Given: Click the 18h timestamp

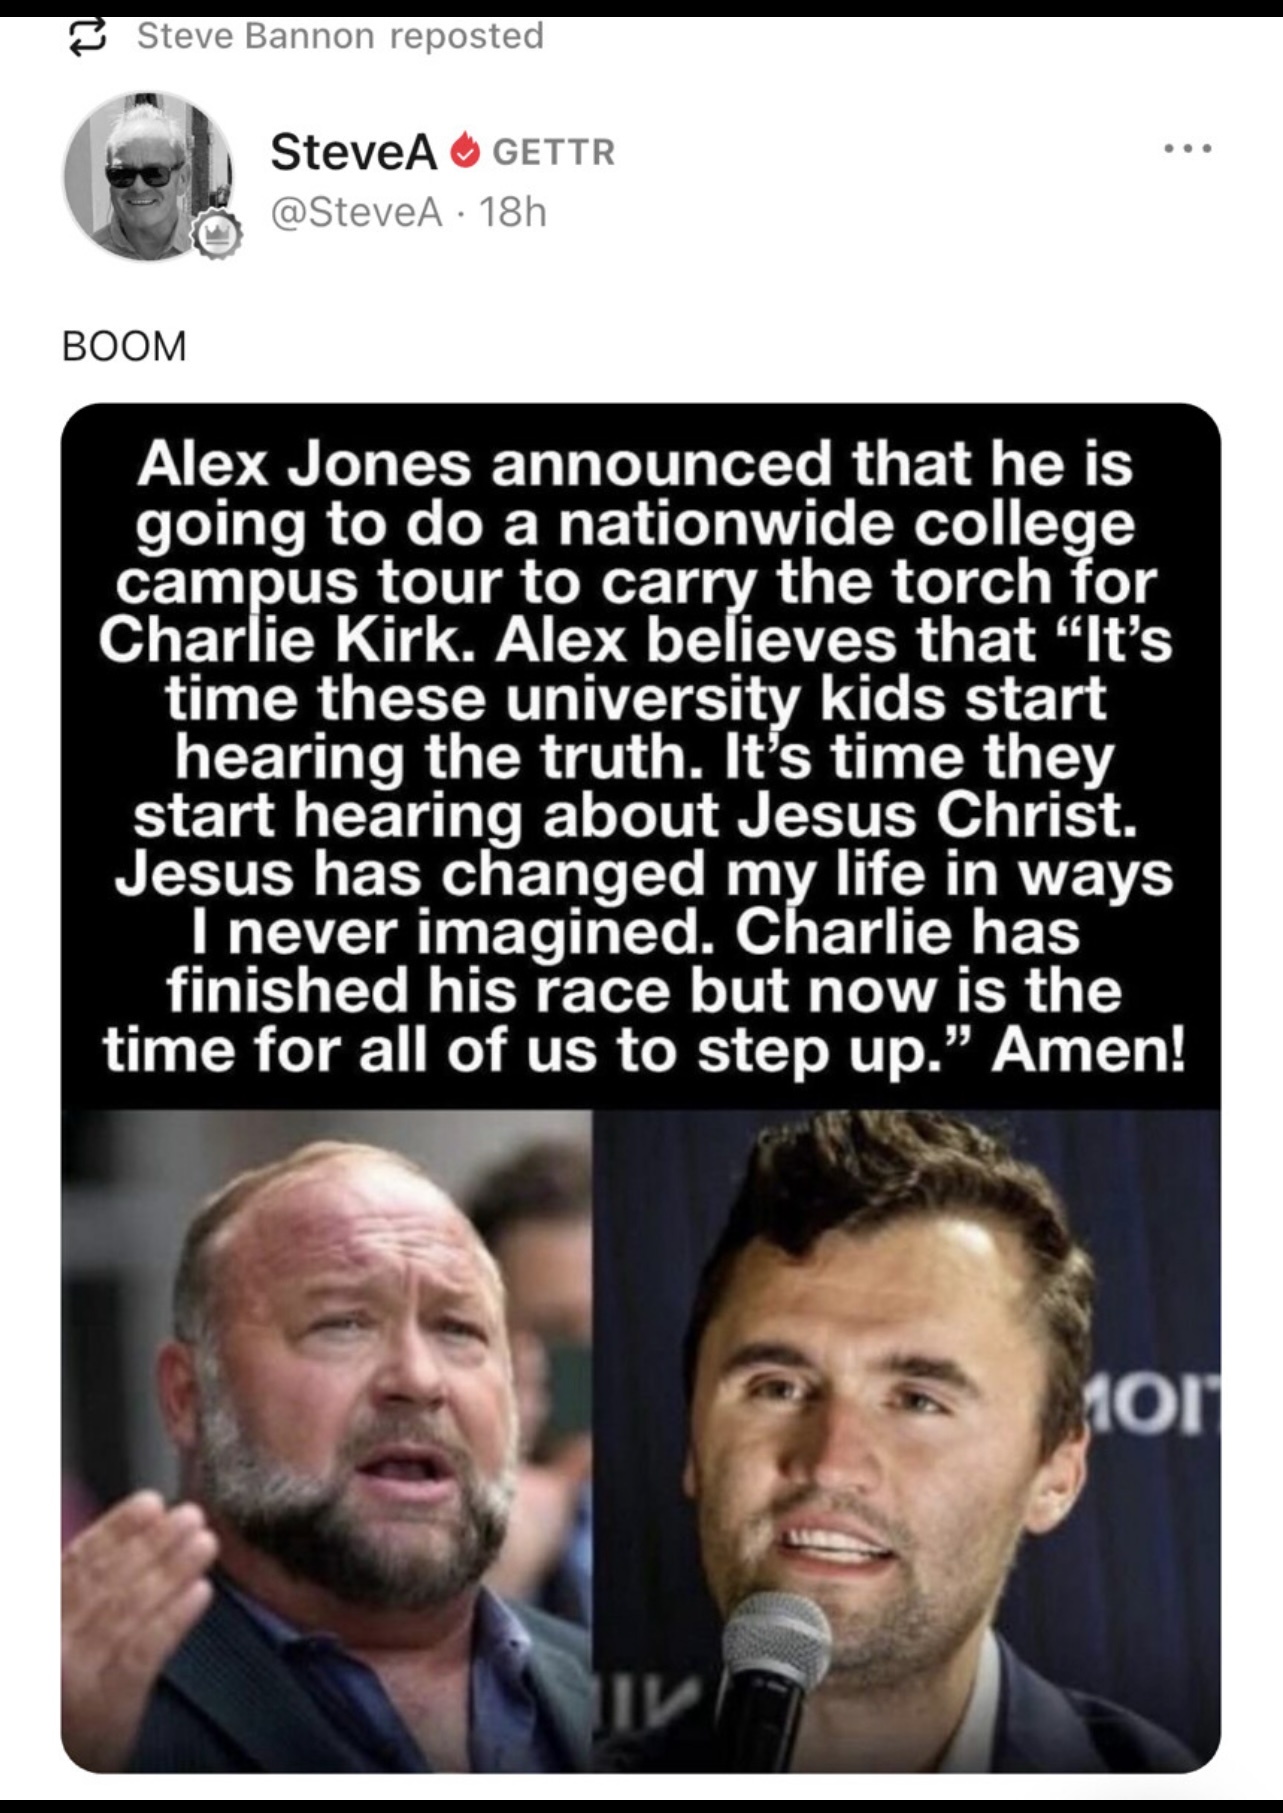Looking at the screenshot, I should [513, 212].
